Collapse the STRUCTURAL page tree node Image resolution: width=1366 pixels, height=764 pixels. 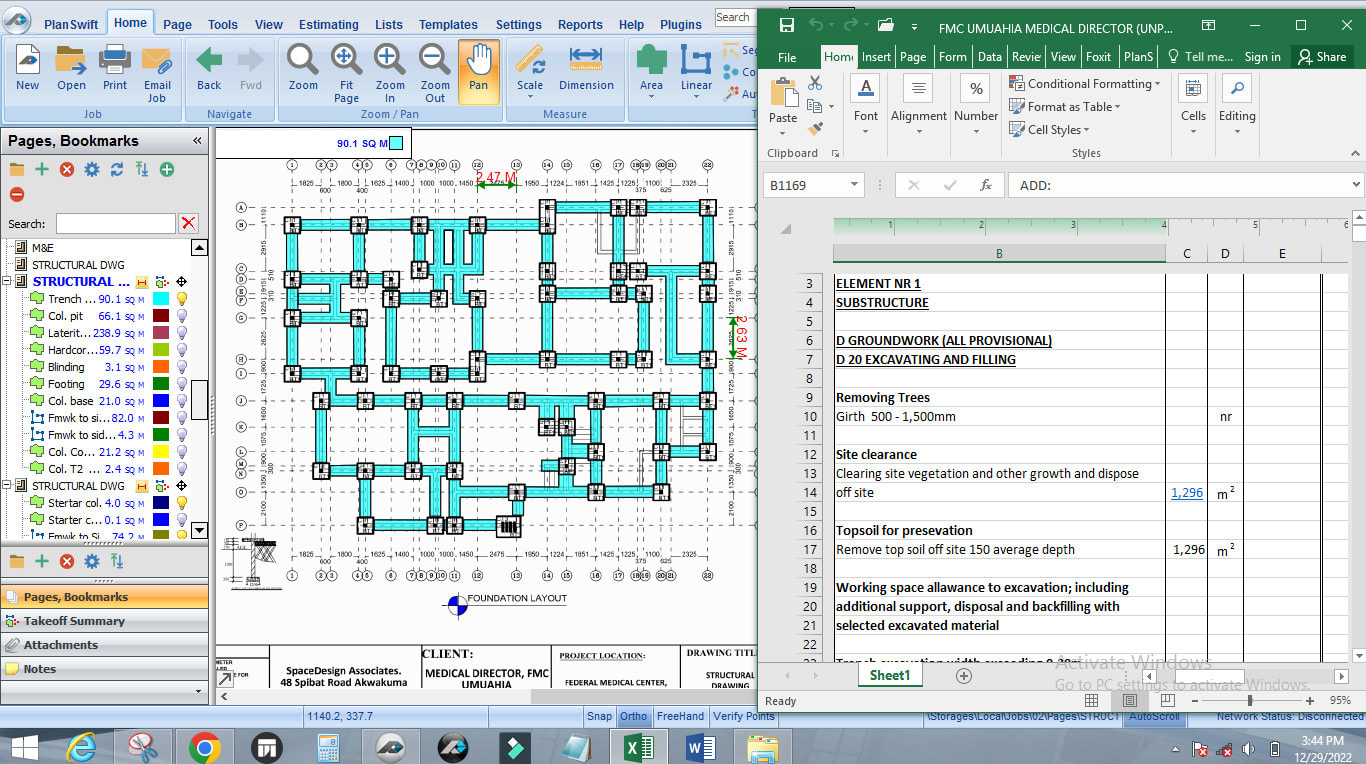[7, 282]
